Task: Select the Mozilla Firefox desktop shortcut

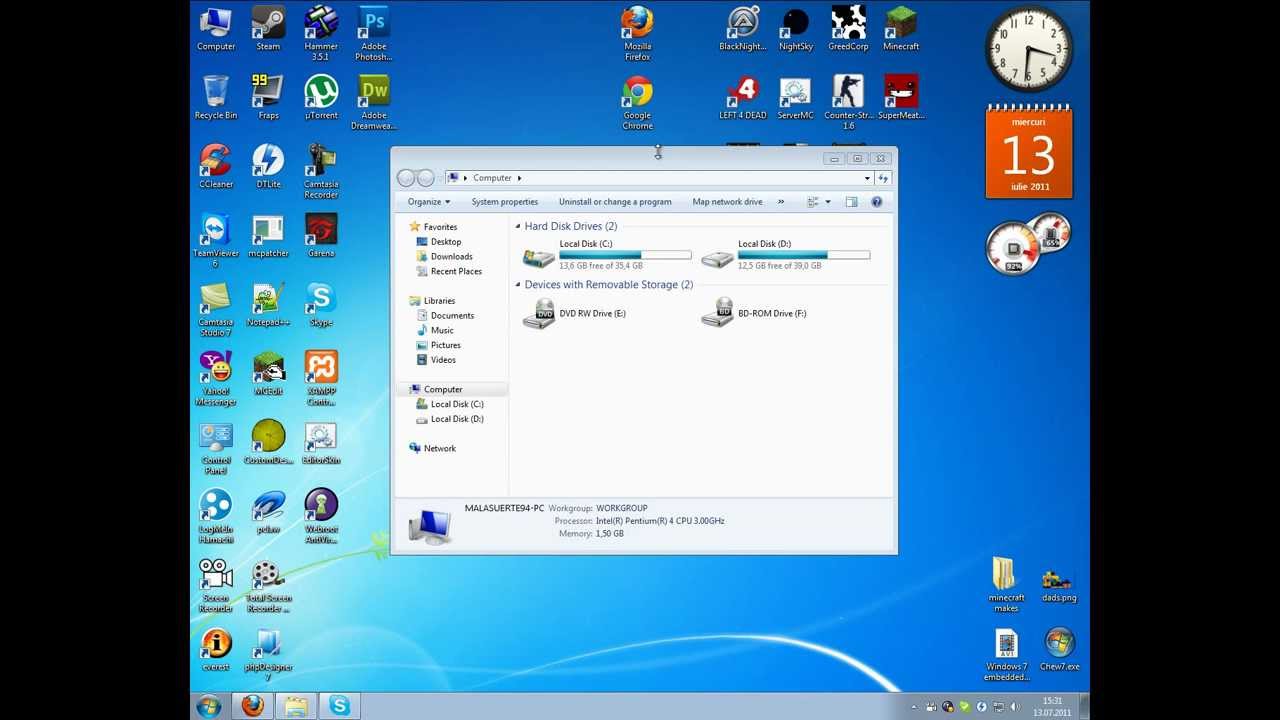Action: 638,32
